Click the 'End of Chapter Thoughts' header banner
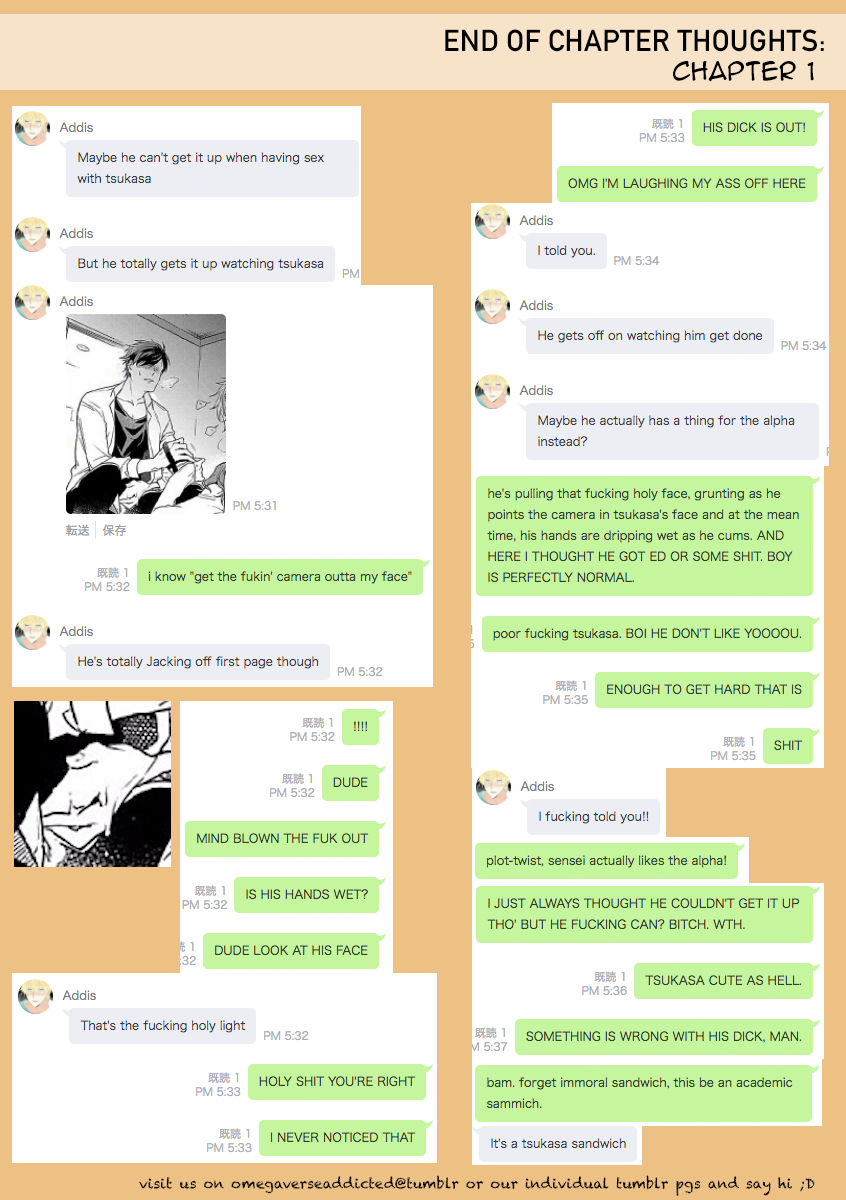Viewport: 846px width, 1200px height. coord(423,52)
